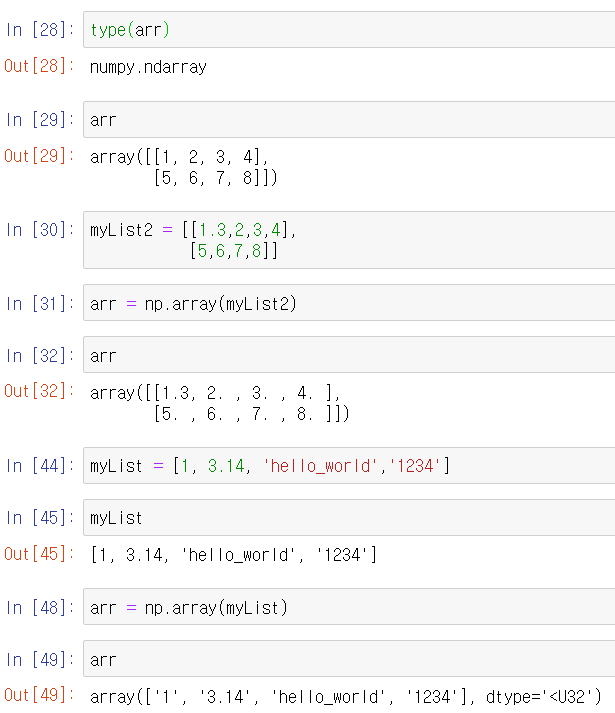
Task: Click the '1234' string in In [44] cell
Action: [415, 466]
